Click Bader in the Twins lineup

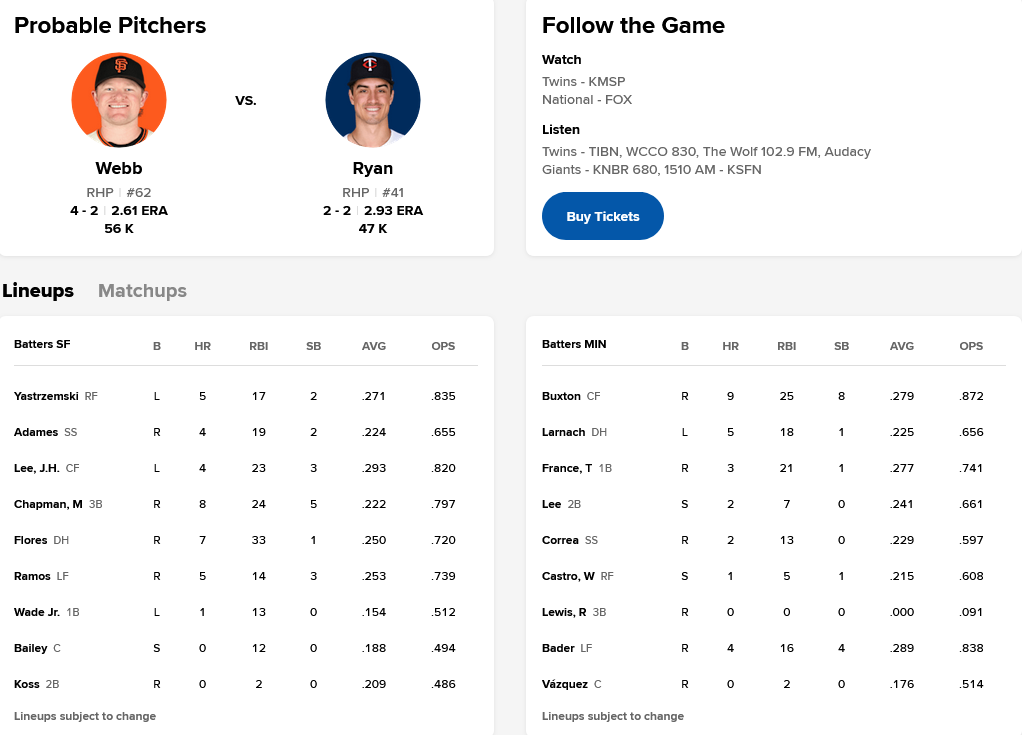pos(558,648)
